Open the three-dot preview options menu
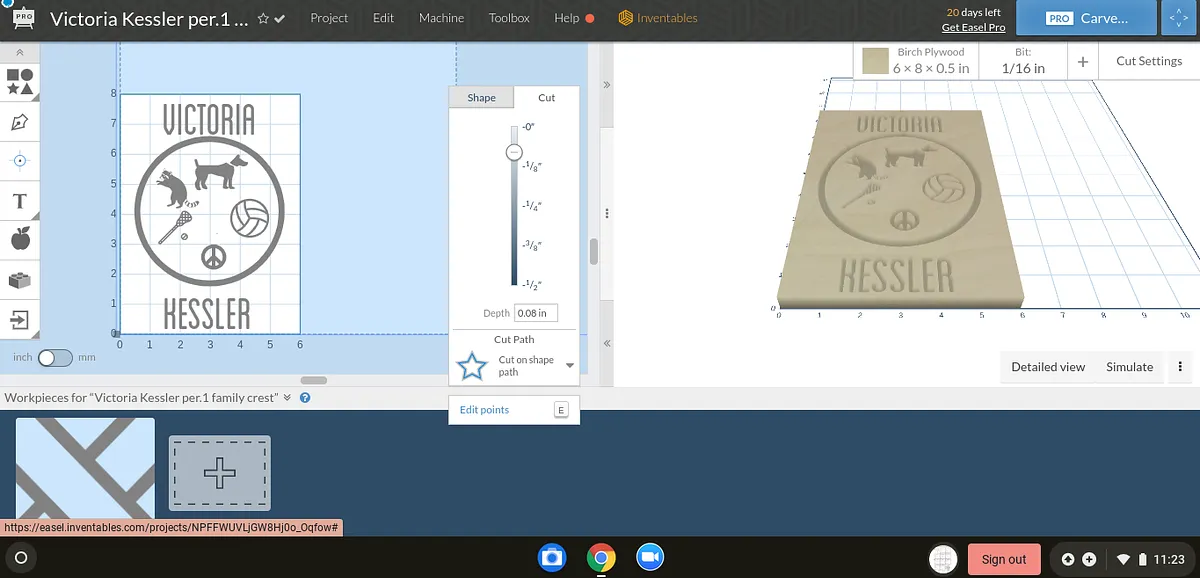1200x578 pixels. pos(1181,367)
